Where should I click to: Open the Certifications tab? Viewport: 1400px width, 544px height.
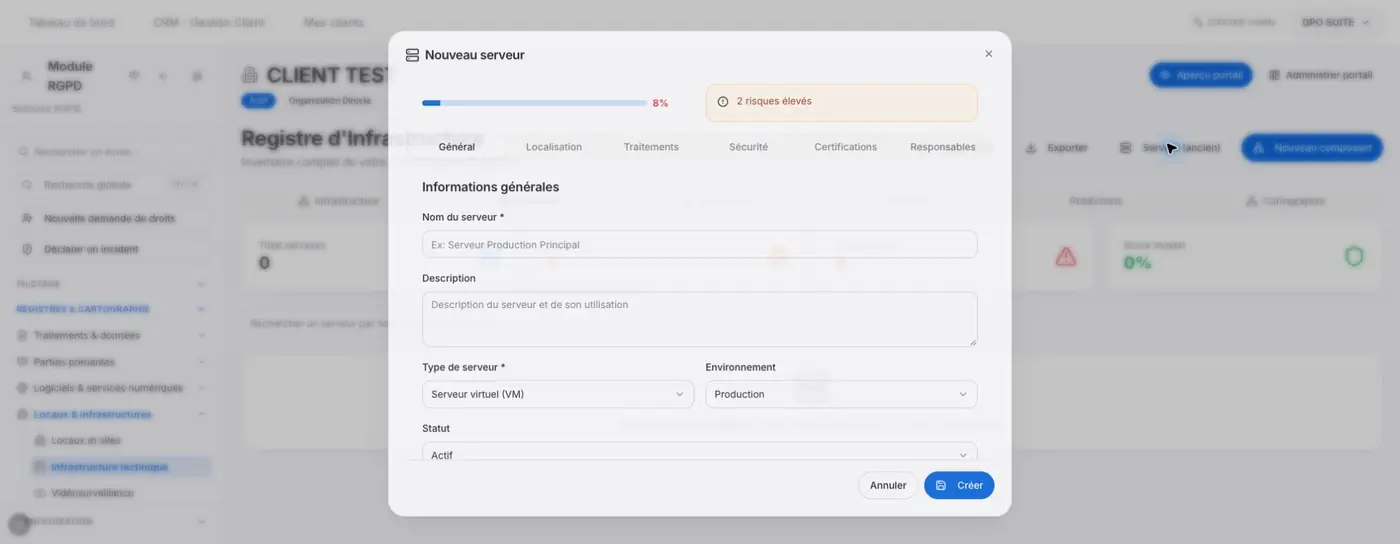pos(846,147)
